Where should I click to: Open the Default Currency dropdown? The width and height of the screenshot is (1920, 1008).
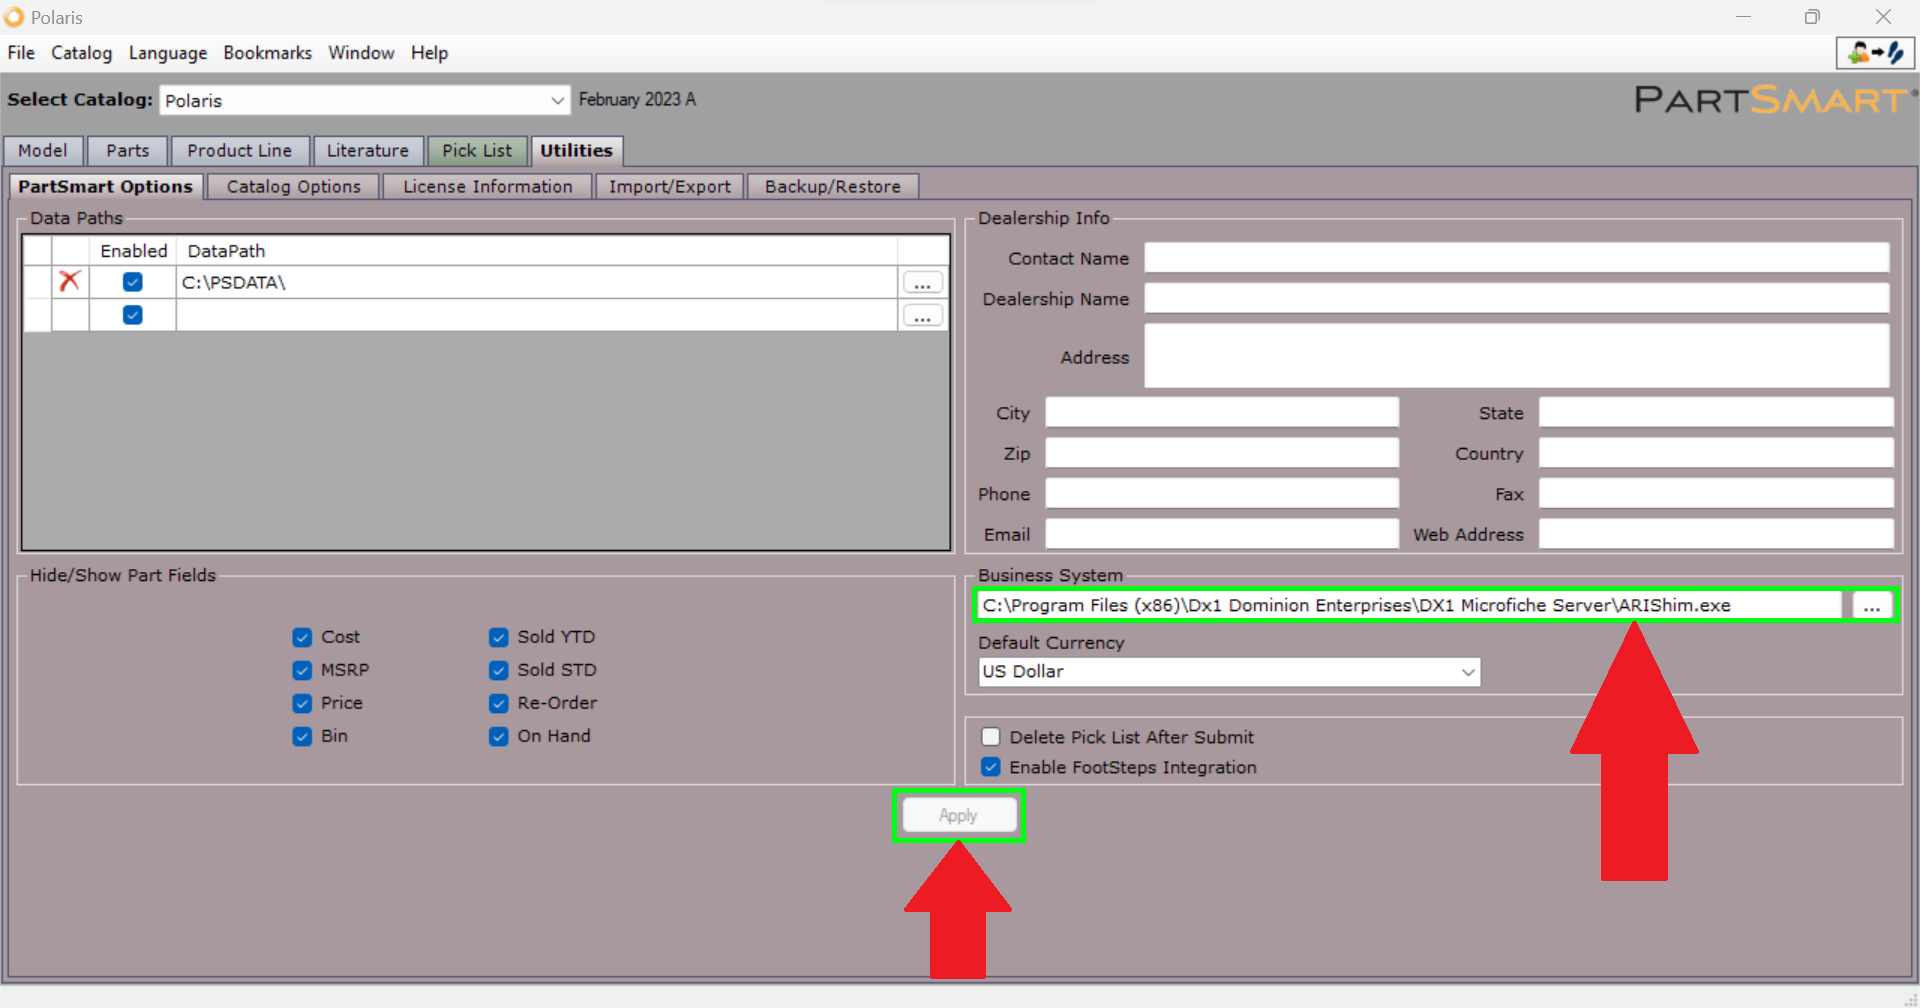[1467, 672]
